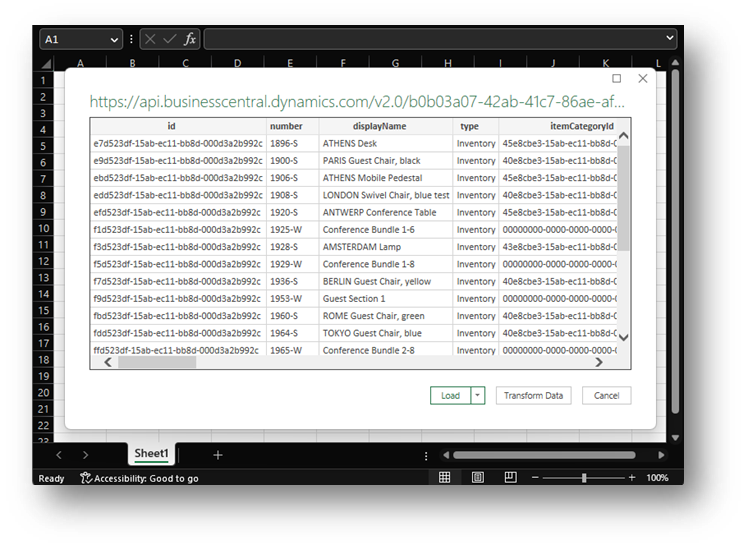Click worksheet scroll right arrow
The height and width of the screenshot is (546, 747).
tap(661, 455)
